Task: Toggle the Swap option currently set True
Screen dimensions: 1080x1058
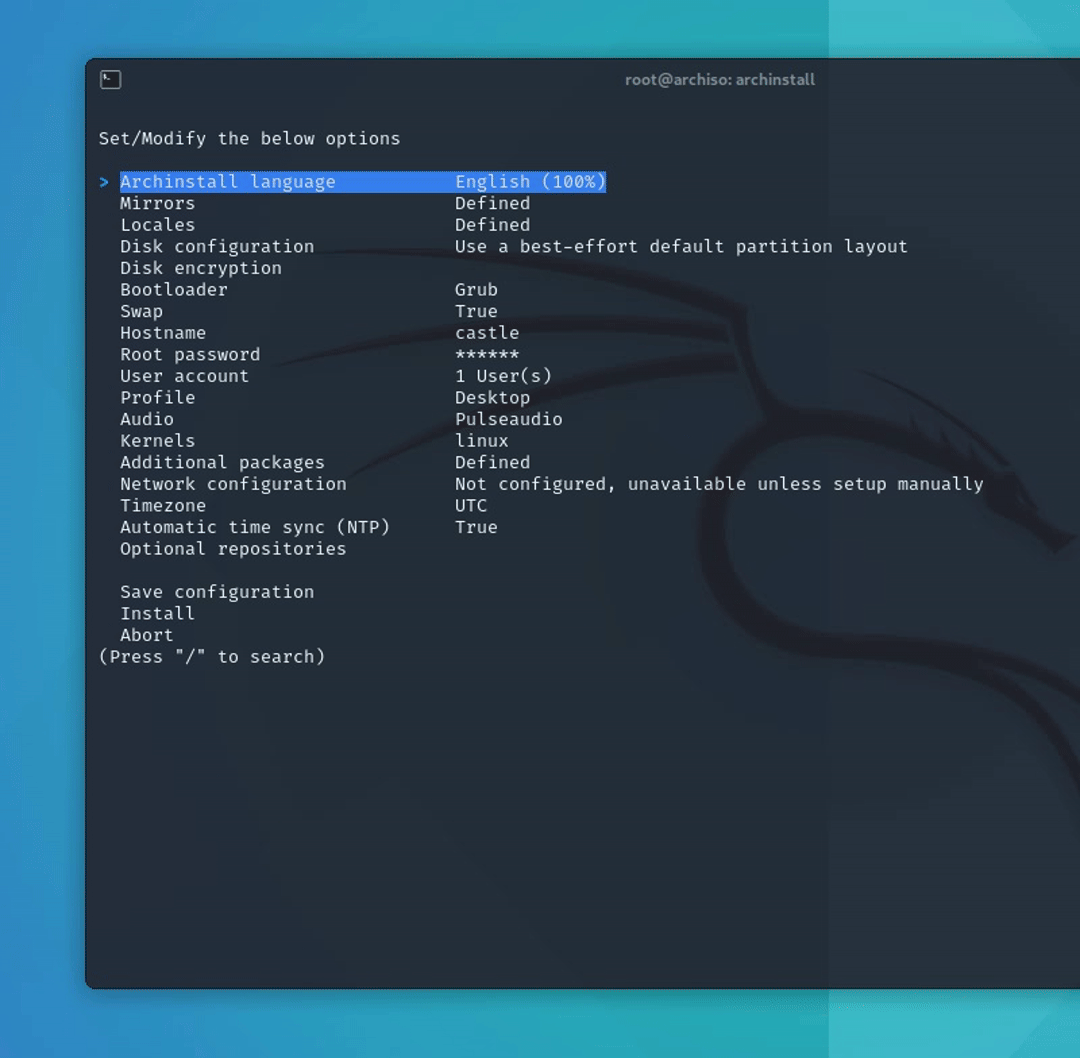Action: coord(142,311)
